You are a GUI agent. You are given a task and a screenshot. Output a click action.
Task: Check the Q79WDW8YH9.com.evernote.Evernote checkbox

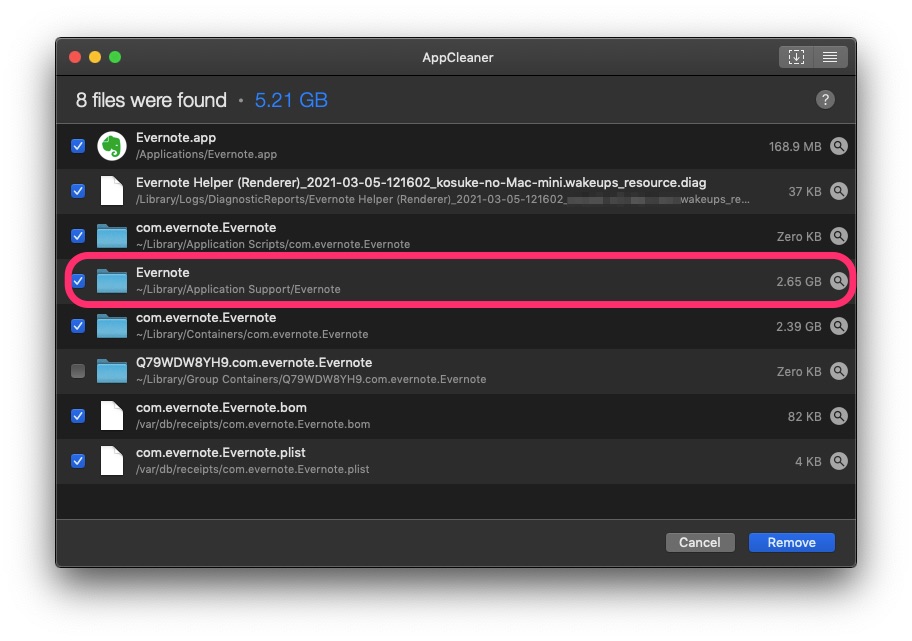[78, 371]
